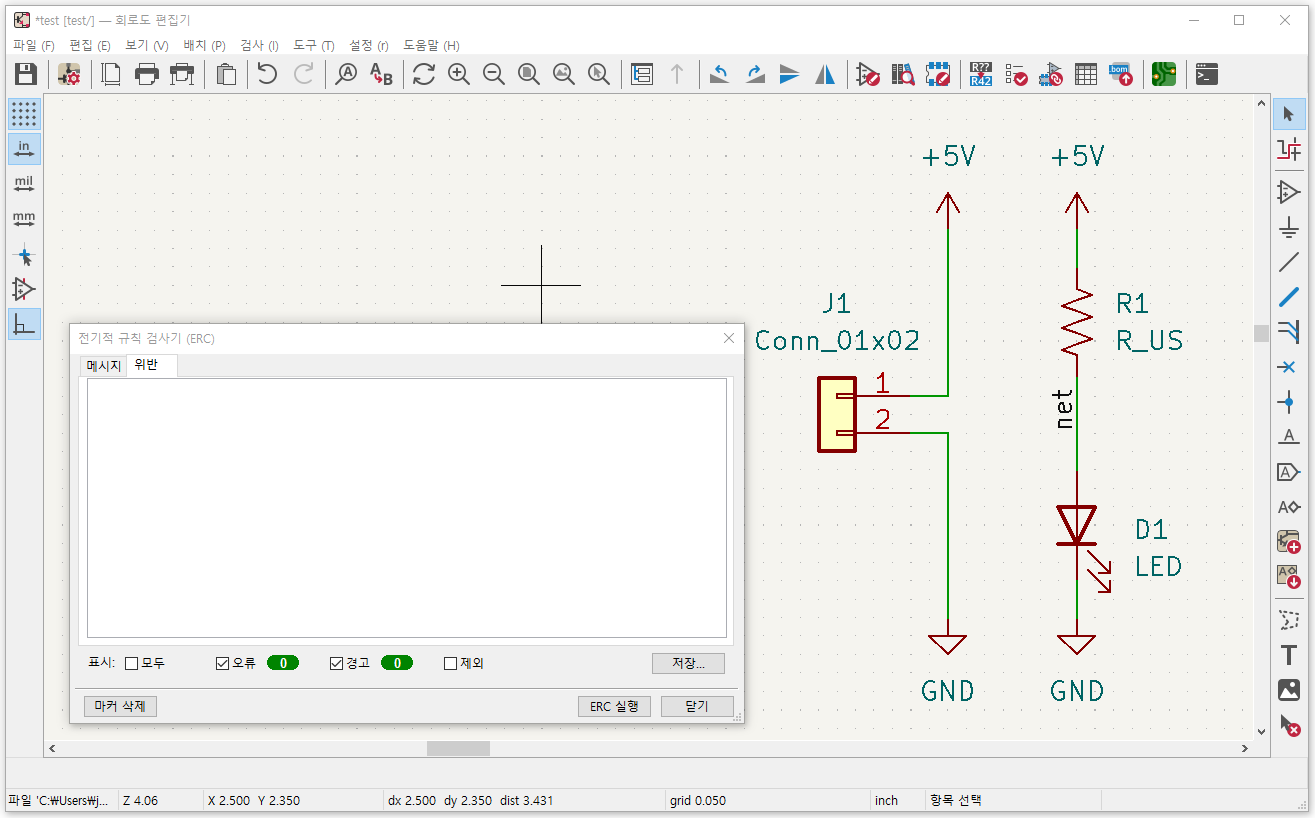Save the schematic with the floppy disk icon
The image size is (1315, 818).
[25, 74]
